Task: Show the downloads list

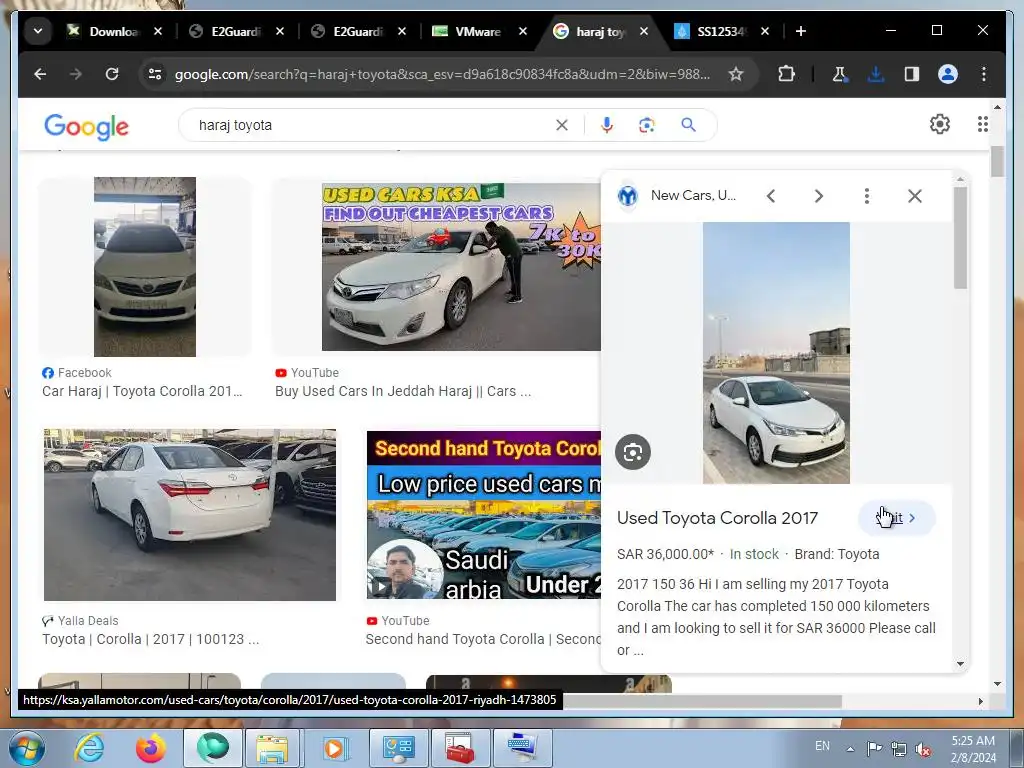Action: [x=875, y=74]
